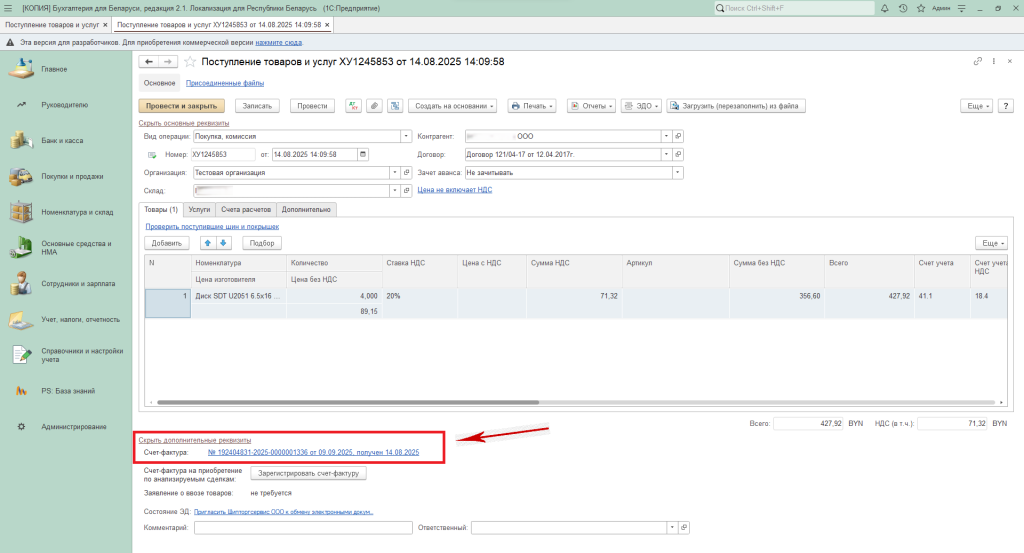Click the paperclip attached files icon
Viewport: 1024px width, 553px height.
[x=374, y=106]
